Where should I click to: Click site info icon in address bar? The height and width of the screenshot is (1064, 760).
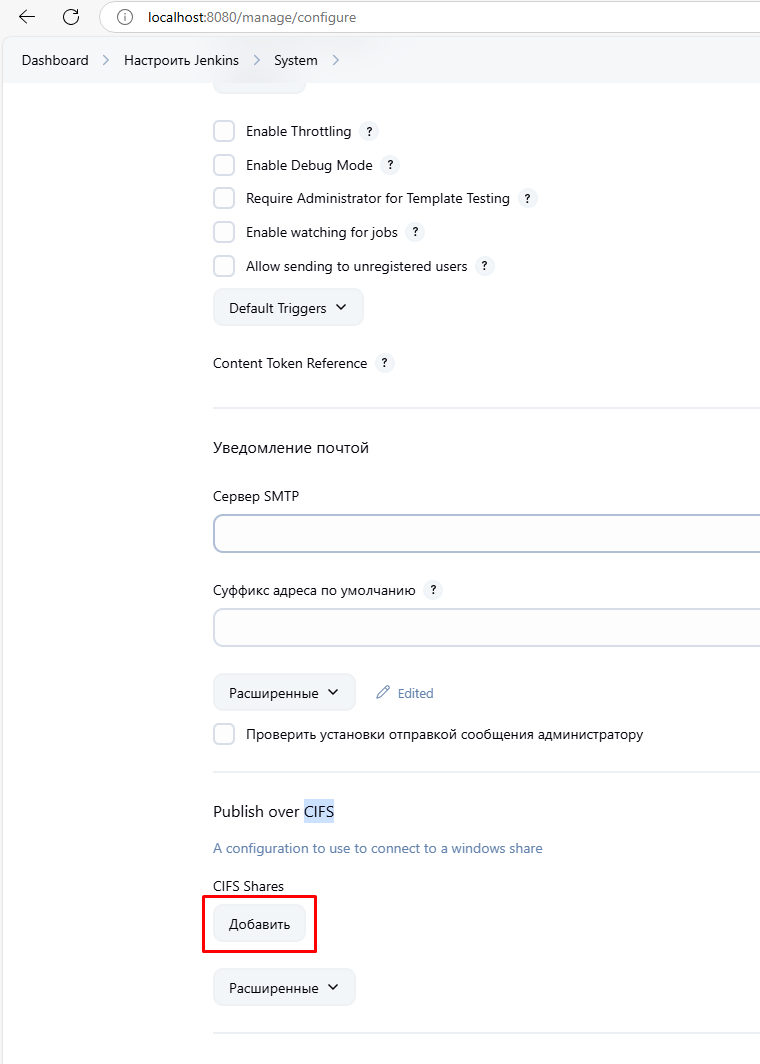coord(125,17)
